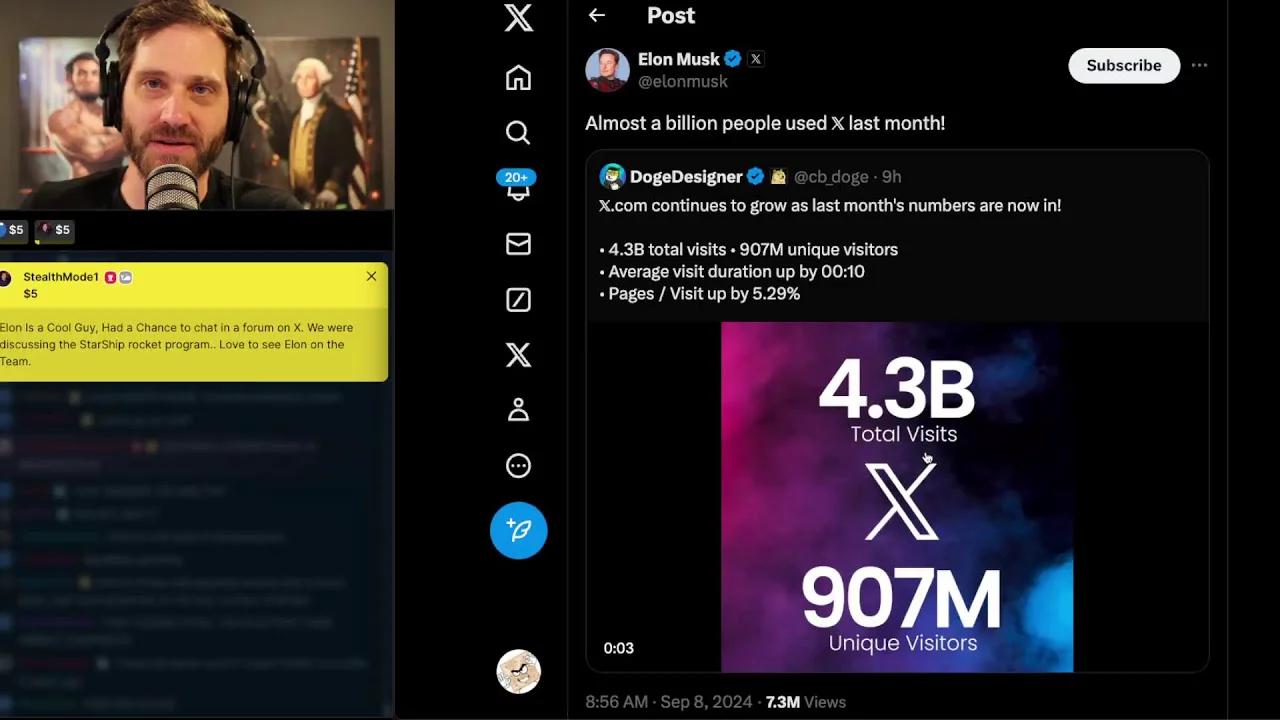Open the Grok slash icon
Image resolution: width=1280 pixels, height=720 pixels.
518,299
